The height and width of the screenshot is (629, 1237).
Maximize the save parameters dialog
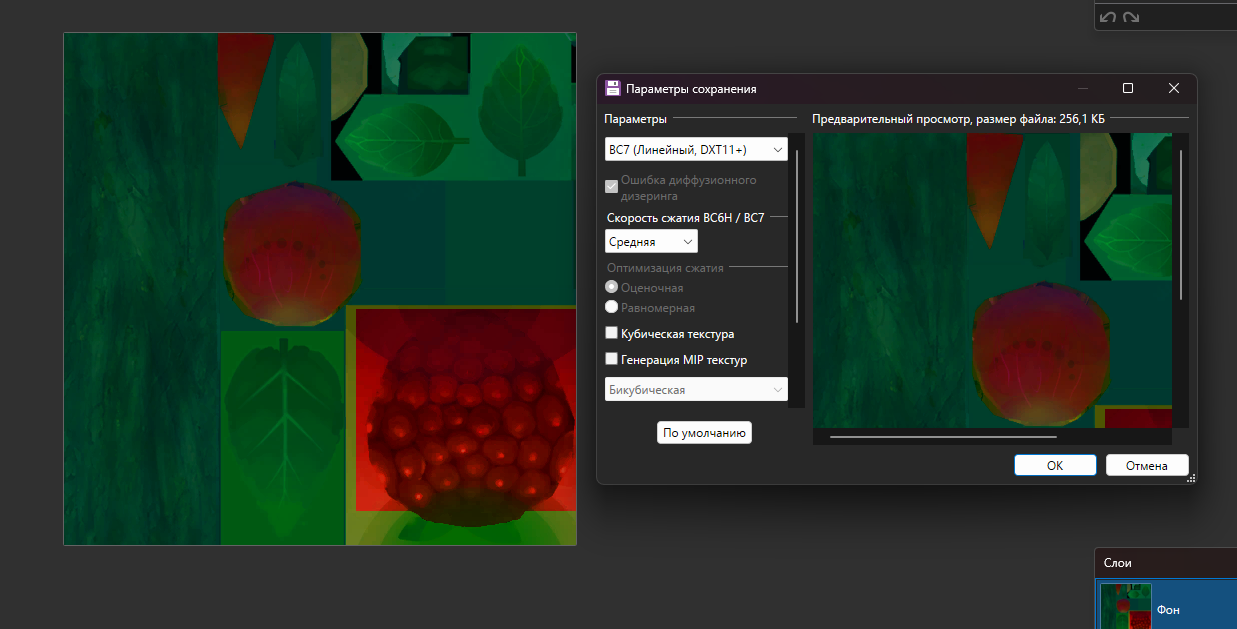tap(1128, 88)
